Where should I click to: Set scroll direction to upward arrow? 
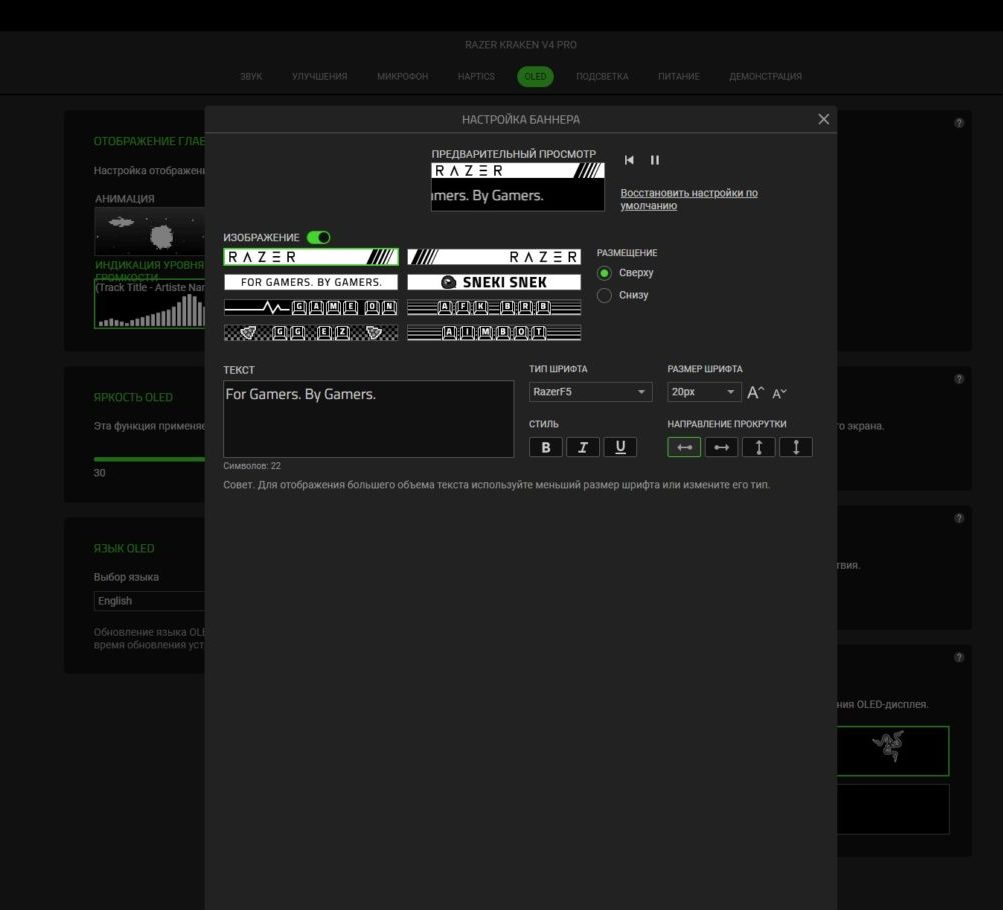pyautogui.click(x=759, y=447)
